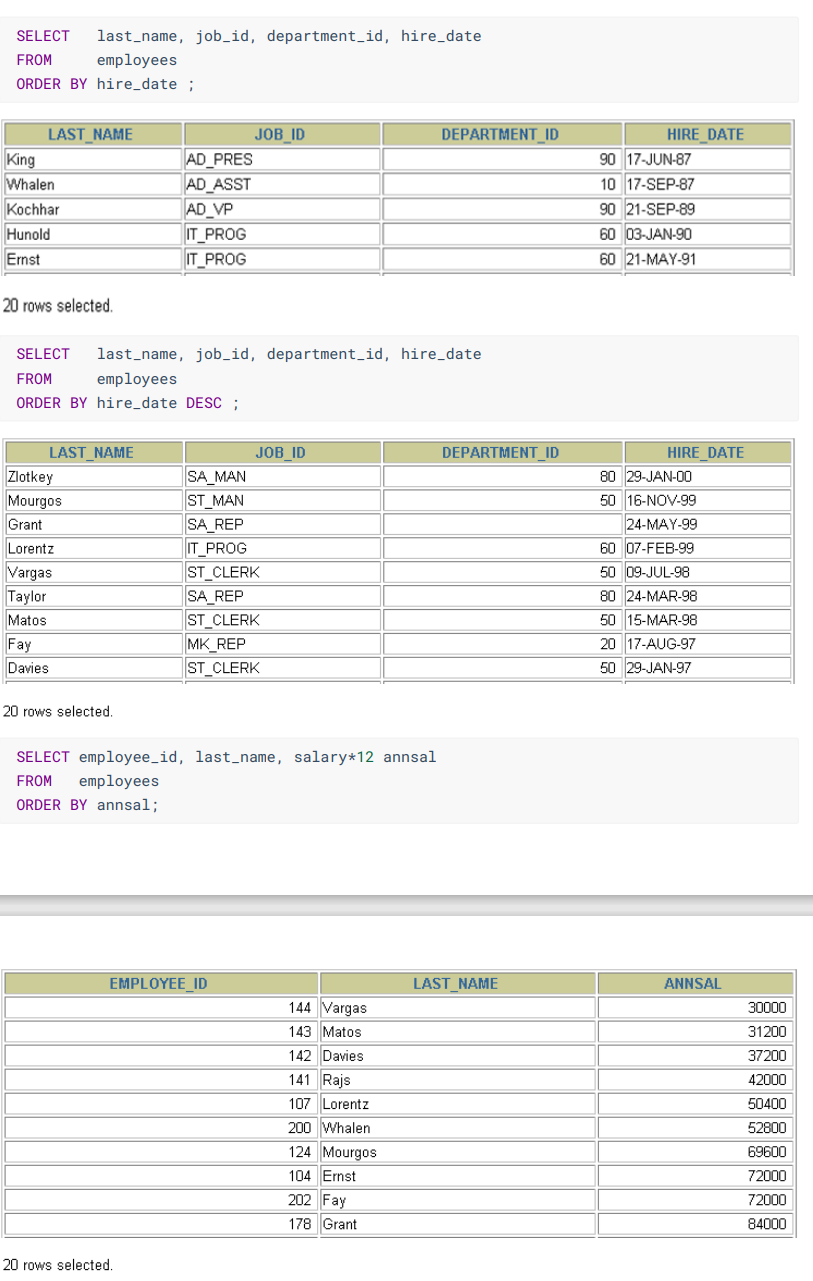813x1281 pixels.
Task: Click Vargas in the employee 144 row
Action: click(457, 1008)
